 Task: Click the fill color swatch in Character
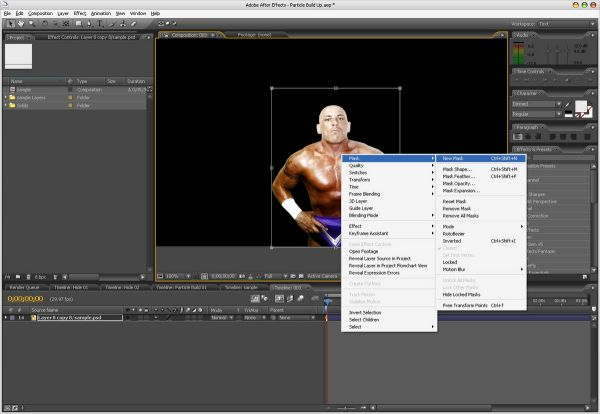[580, 106]
